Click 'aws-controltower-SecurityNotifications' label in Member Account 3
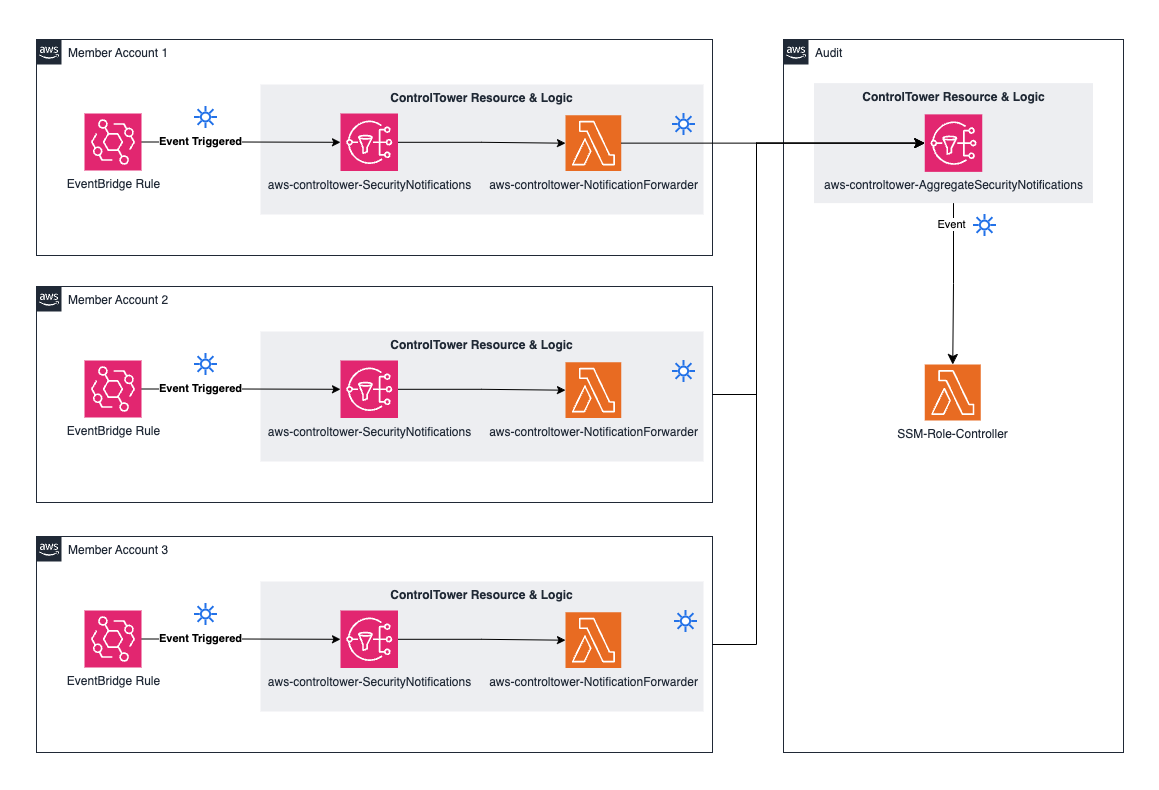This screenshot has width=1159, height=790. (369, 681)
